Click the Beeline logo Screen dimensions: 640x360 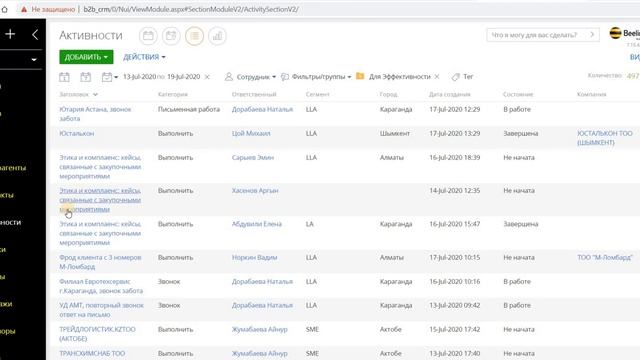point(624,33)
